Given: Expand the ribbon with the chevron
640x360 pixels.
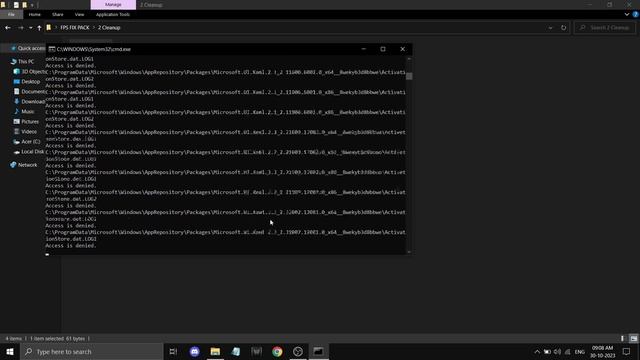Looking at the screenshot, I should tap(627, 14).
